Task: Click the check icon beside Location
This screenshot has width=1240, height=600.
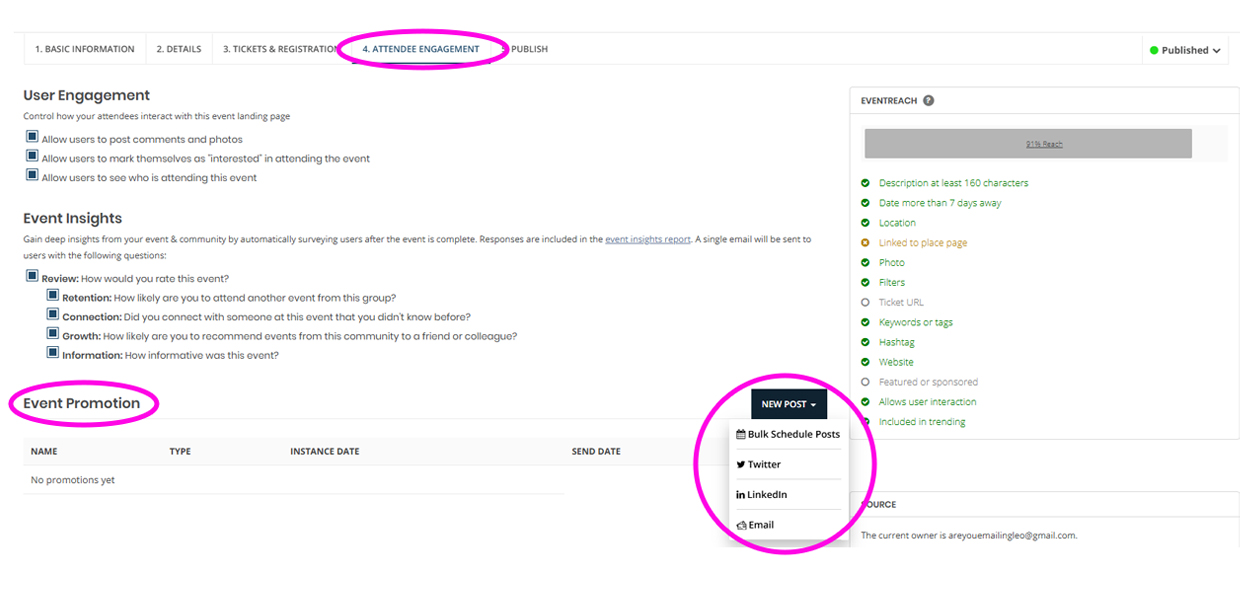Action: pyautogui.click(x=865, y=223)
